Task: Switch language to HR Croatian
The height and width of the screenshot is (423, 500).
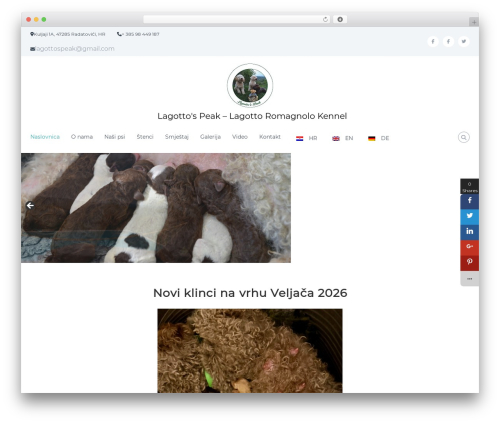Action: pos(306,138)
